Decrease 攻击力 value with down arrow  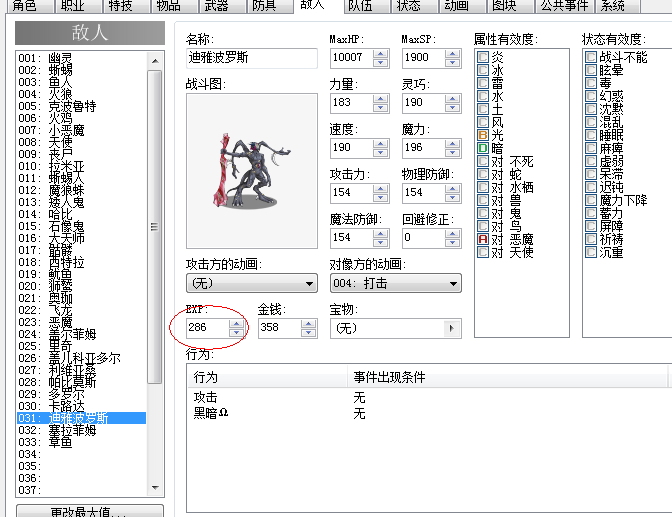[x=381, y=198]
